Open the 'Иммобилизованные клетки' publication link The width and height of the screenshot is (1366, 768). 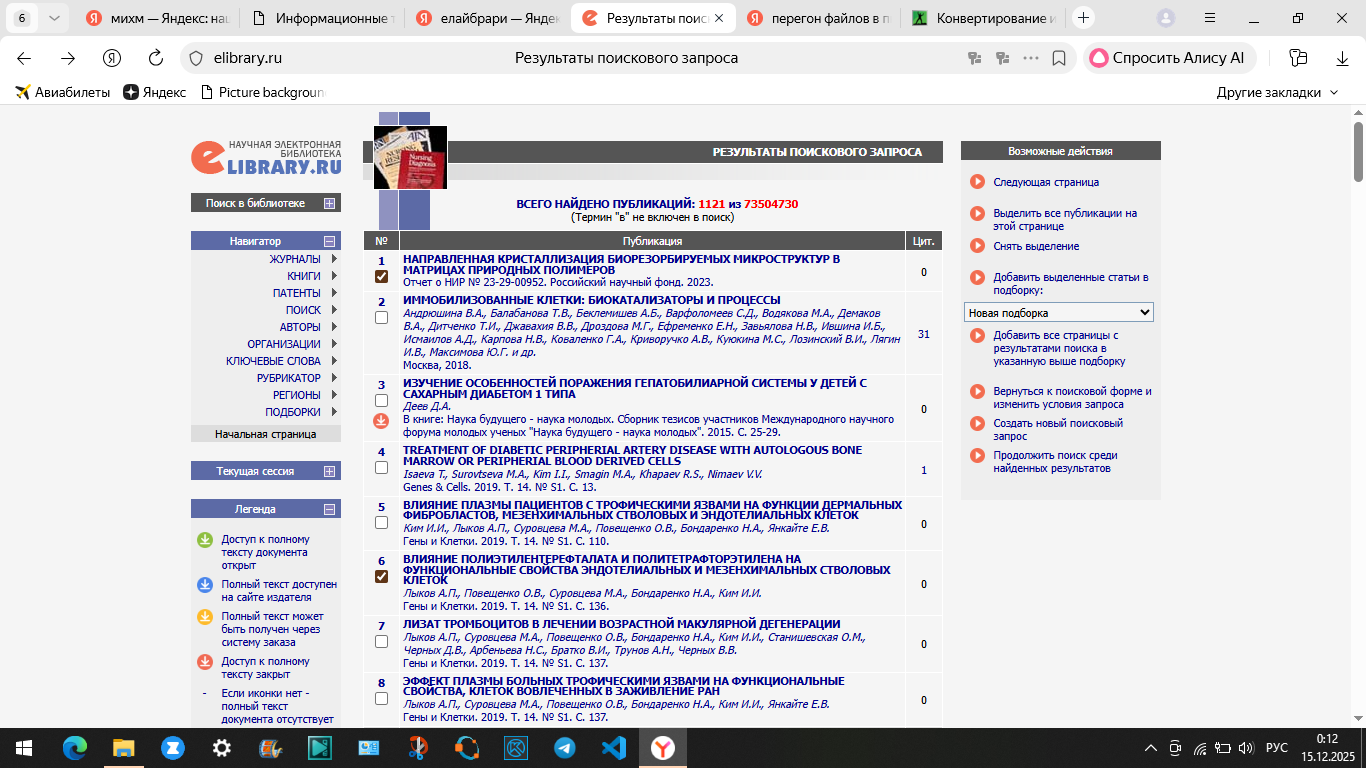point(591,300)
